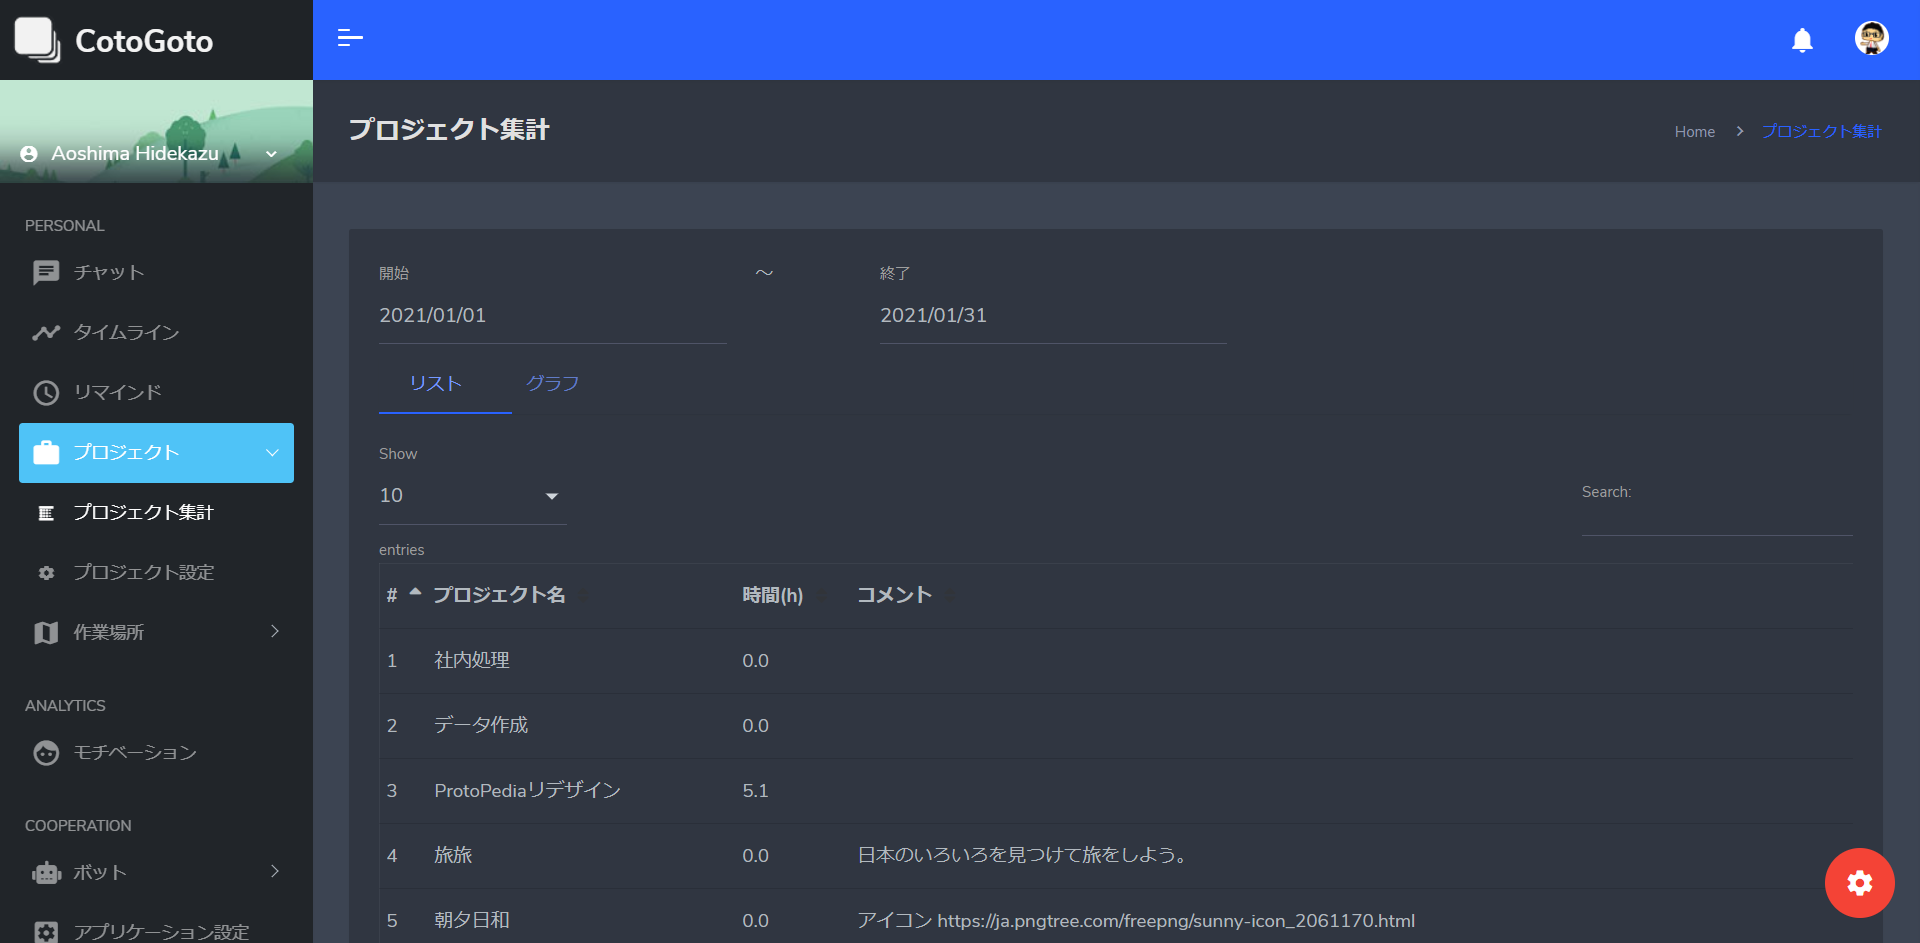Click the red settings gear button
This screenshot has width=1920, height=943.
tap(1859, 883)
